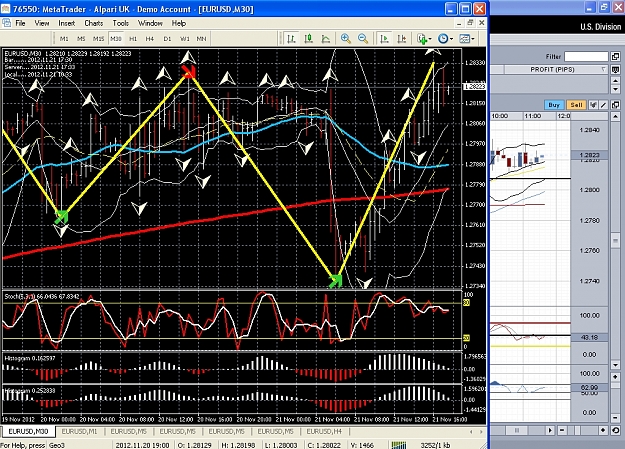Click right panel vertical scrollbar thumb
This screenshot has height=449, width=625.
click(615, 240)
